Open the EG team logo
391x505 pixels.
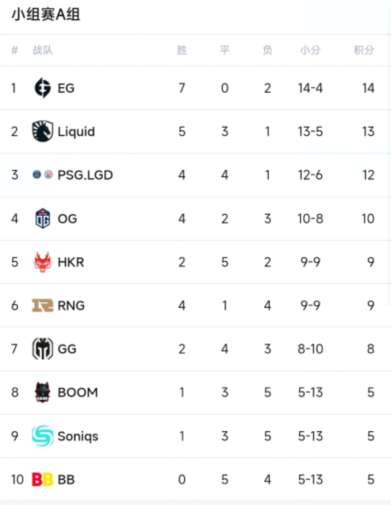tap(43, 88)
